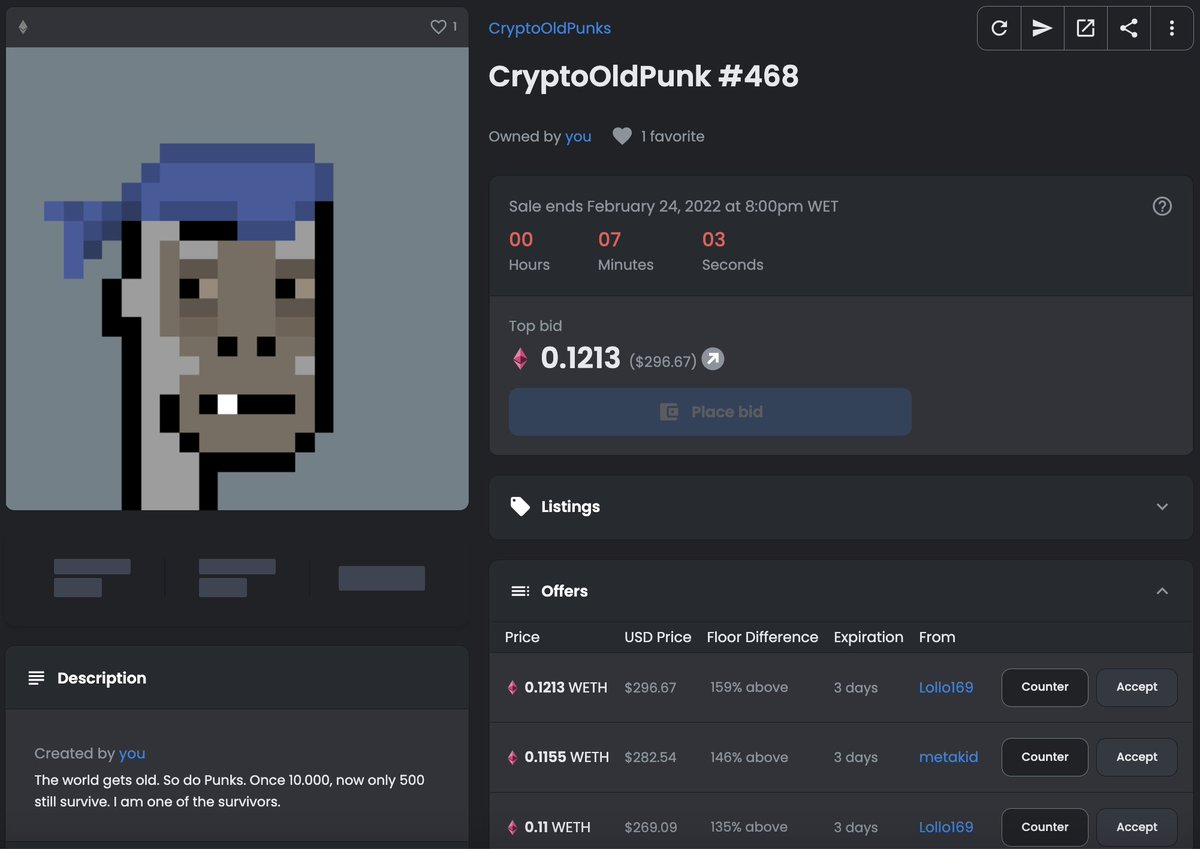
Task: Accept the 0.1155 WETH offer from metakid
Action: pyautogui.click(x=1137, y=757)
